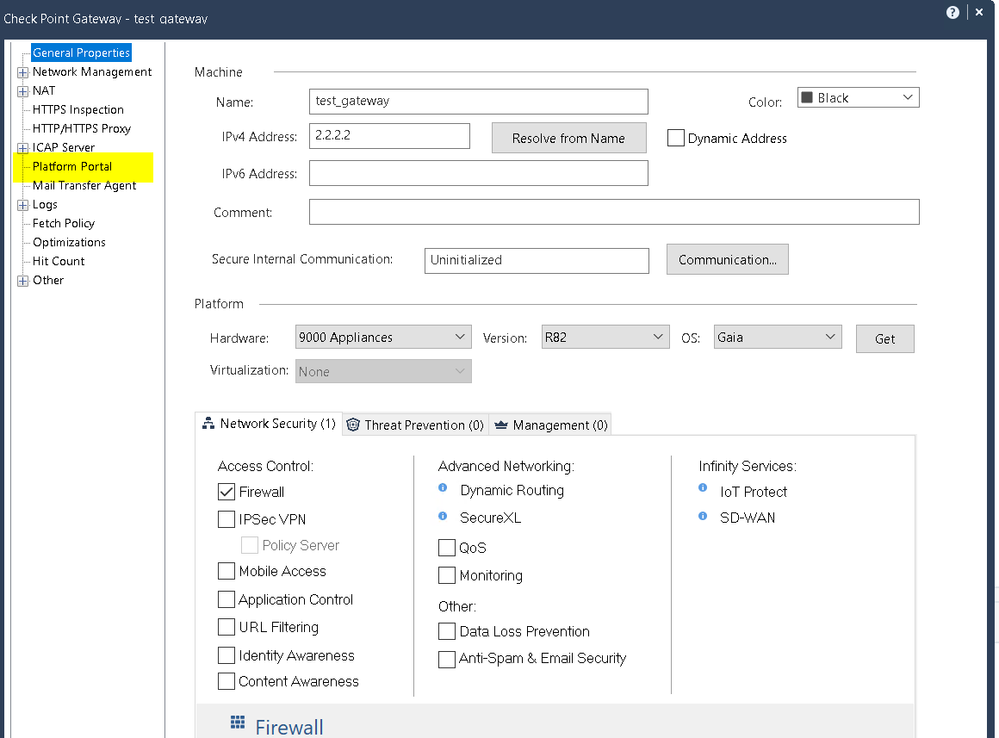Image resolution: width=999 pixels, height=738 pixels.
Task: Click the SD-WAN label
Action: click(x=747, y=517)
